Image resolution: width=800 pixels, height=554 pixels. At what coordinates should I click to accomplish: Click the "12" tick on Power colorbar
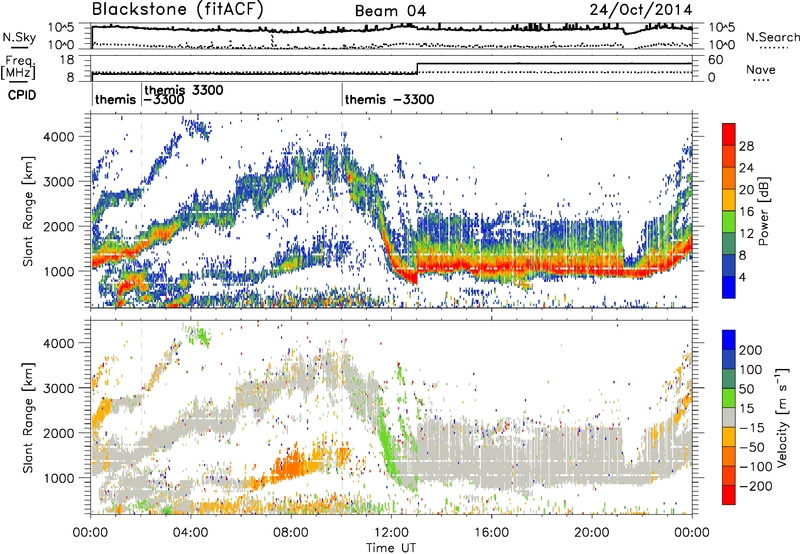point(746,233)
